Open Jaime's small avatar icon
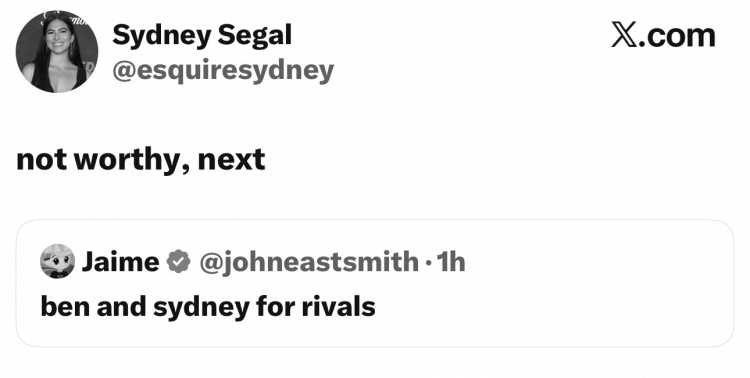750x378 pixels. point(57,261)
